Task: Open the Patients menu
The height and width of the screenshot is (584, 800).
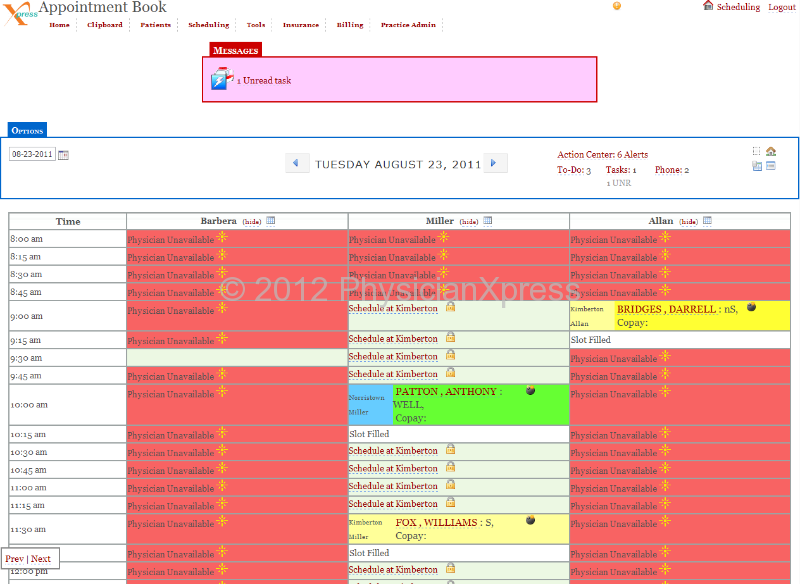Action: [x=155, y=25]
